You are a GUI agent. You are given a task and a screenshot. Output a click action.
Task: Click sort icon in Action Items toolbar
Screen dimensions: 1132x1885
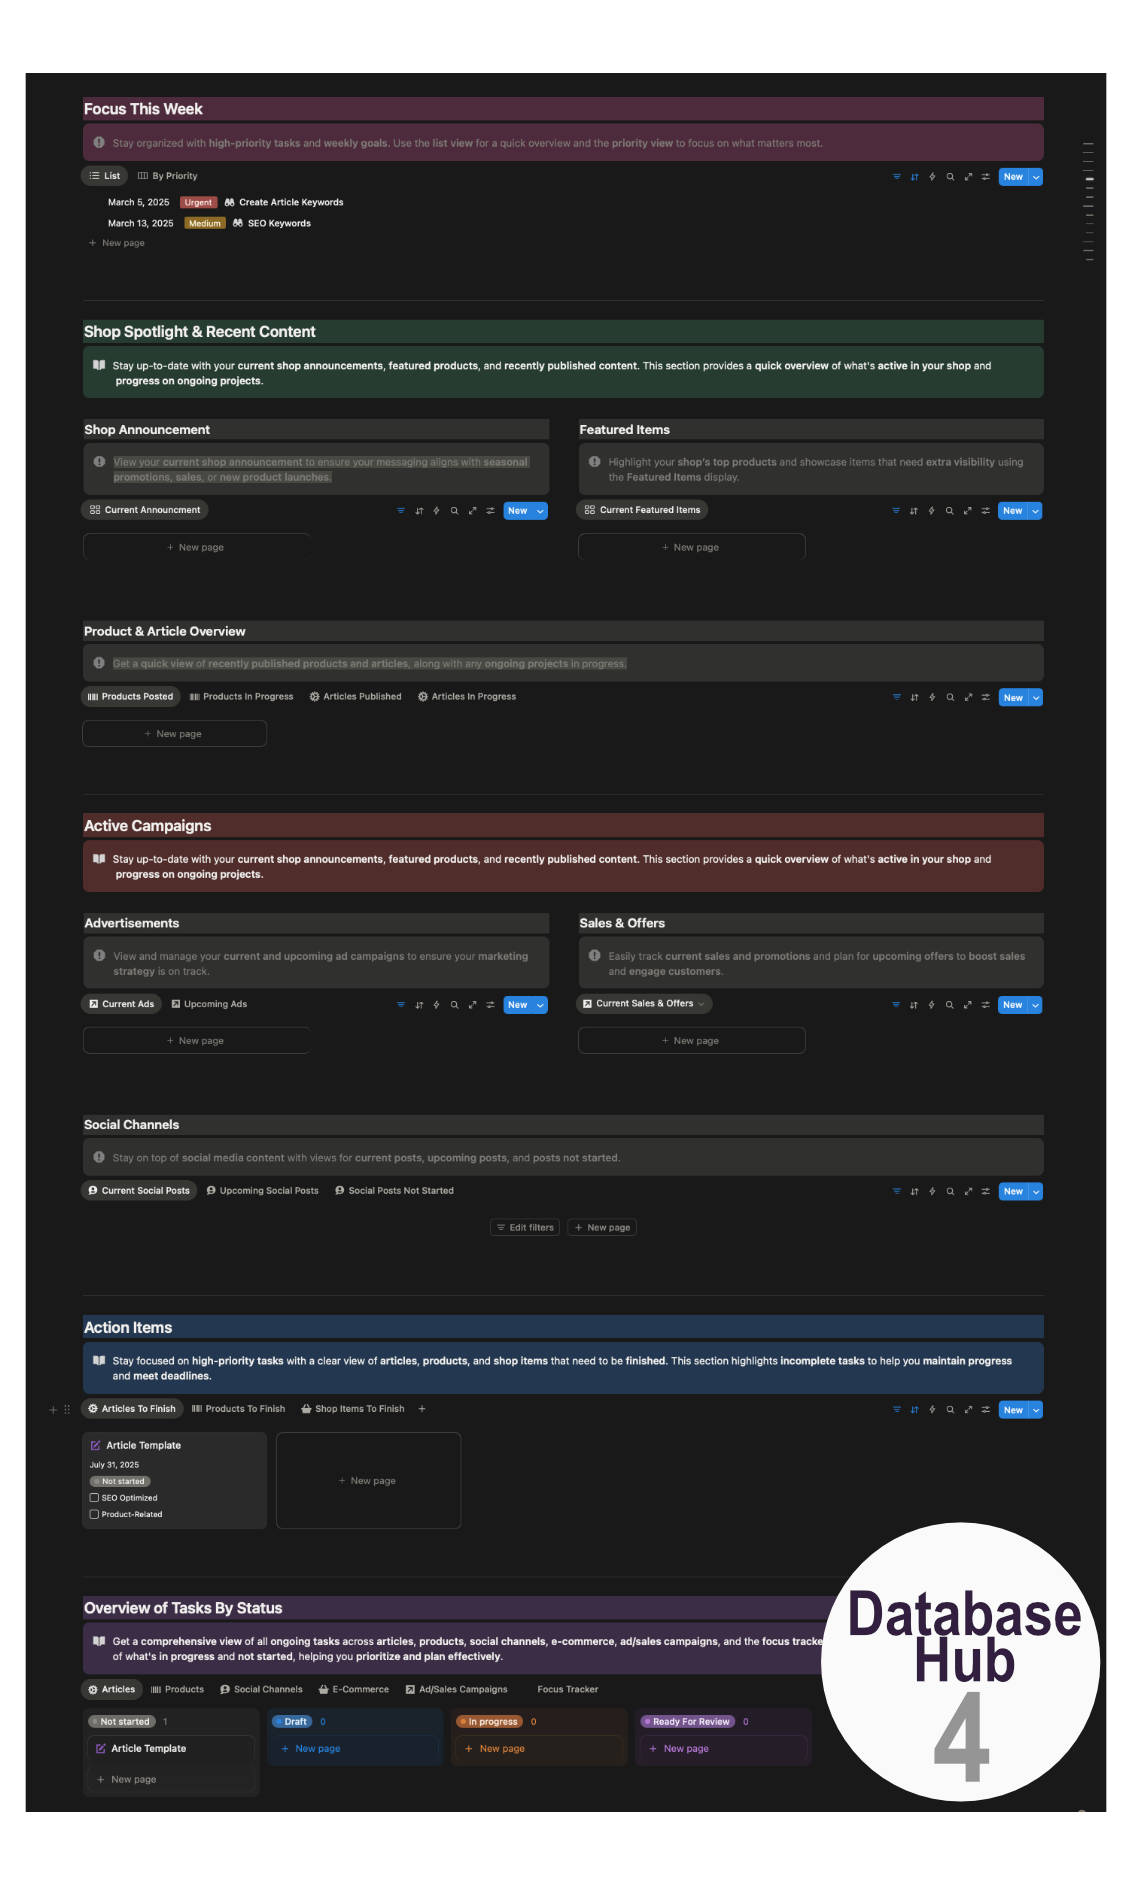(x=914, y=1410)
